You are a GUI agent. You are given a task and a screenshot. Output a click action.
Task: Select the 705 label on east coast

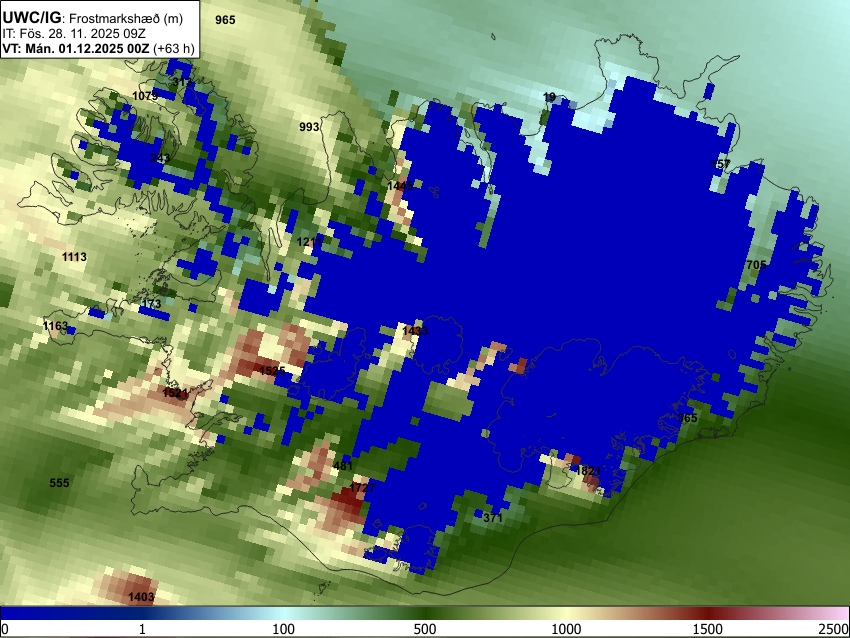click(756, 265)
